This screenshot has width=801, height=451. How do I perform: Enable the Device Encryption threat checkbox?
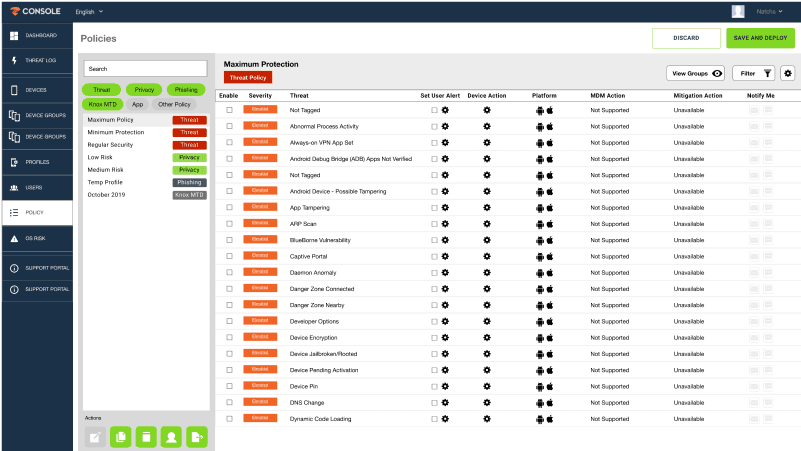pos(229,337)
